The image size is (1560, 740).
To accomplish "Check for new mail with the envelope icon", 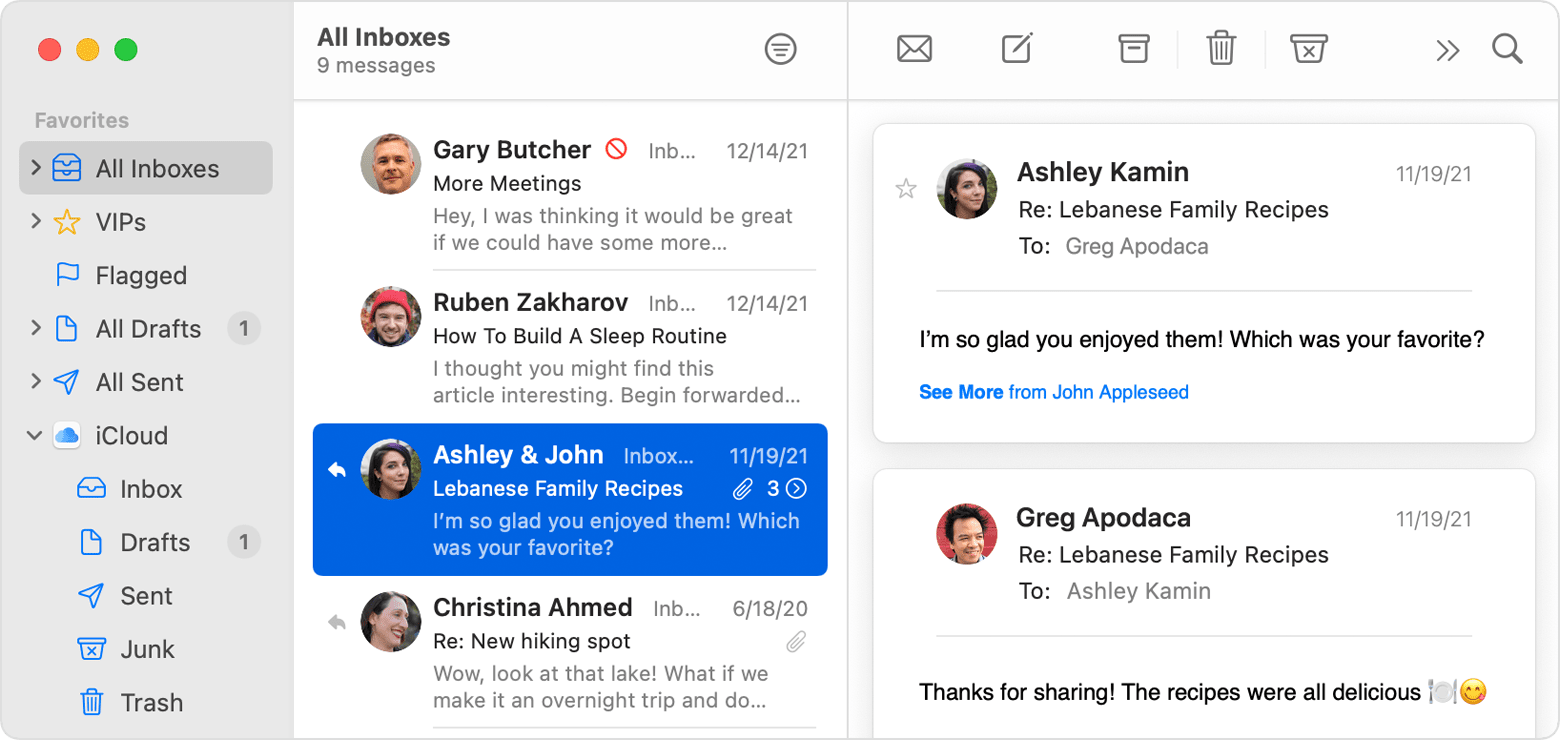I will click(x=915, y=48).
